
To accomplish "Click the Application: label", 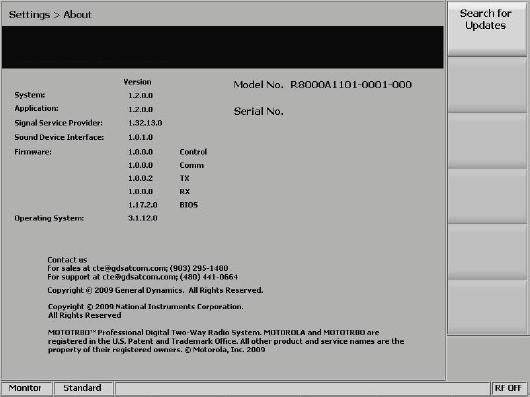I will [x=36, y=108].
